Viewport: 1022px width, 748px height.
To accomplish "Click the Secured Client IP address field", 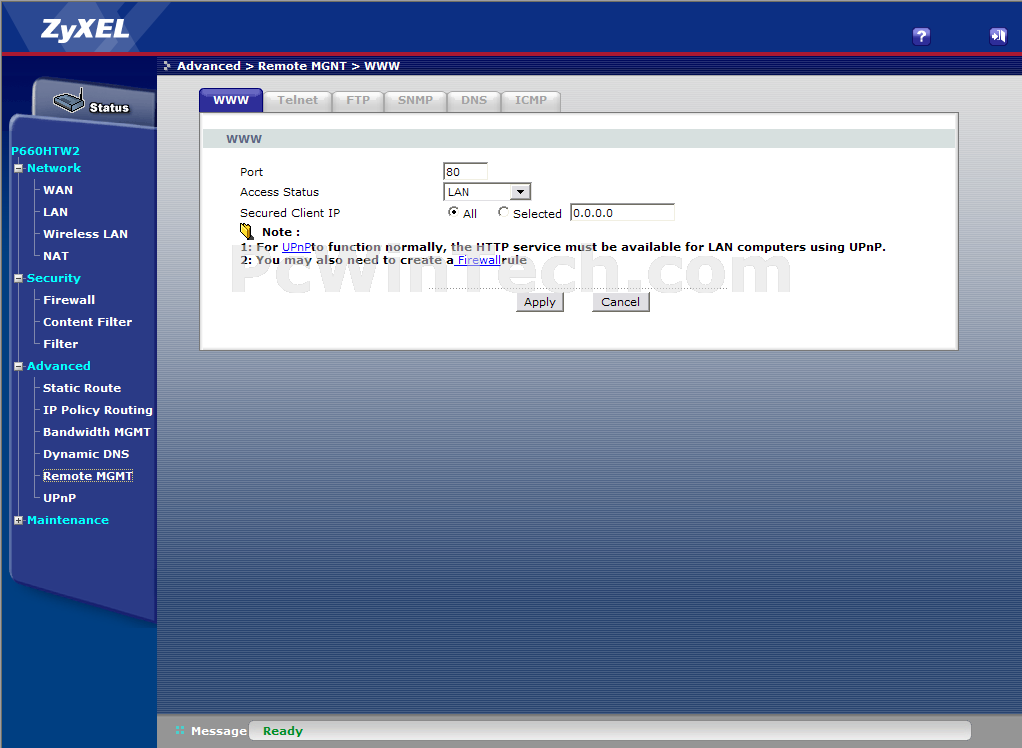I will click(x=622, y=212).
